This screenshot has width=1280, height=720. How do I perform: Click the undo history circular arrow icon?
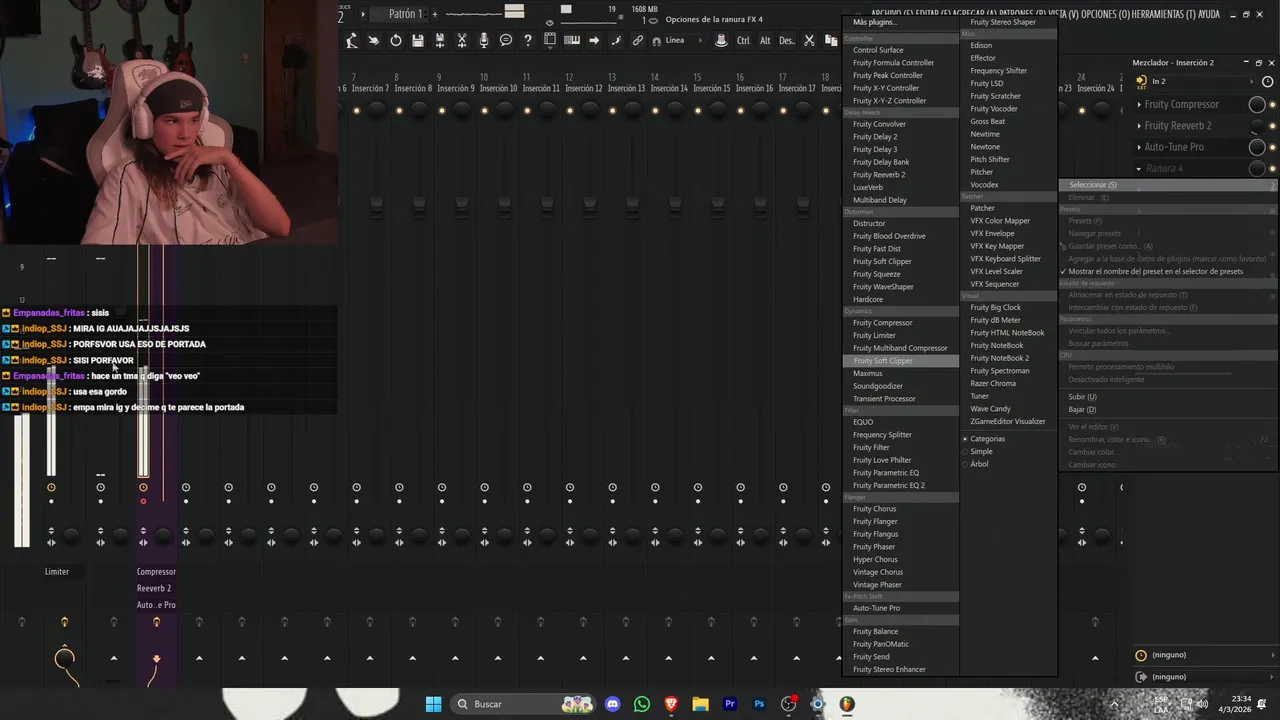coord(396,40)
